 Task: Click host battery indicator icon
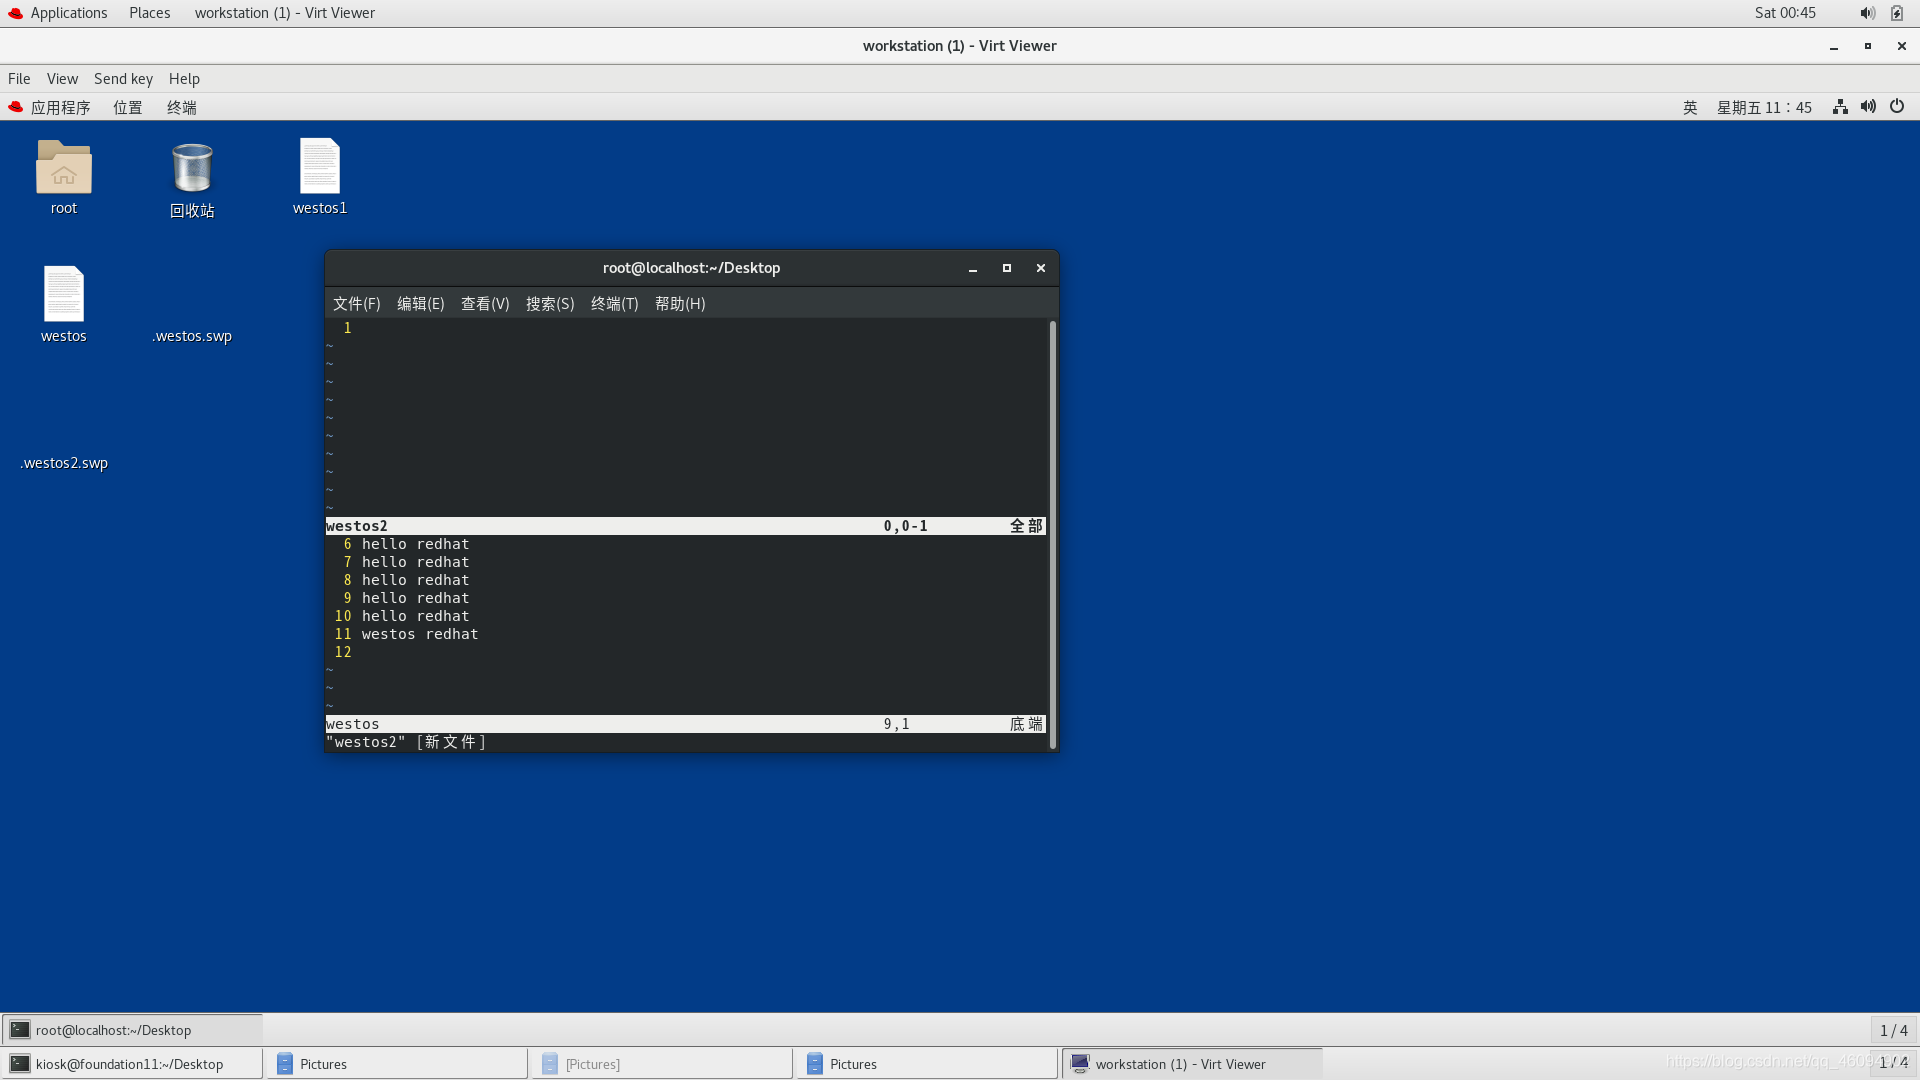click(1897, 13)
